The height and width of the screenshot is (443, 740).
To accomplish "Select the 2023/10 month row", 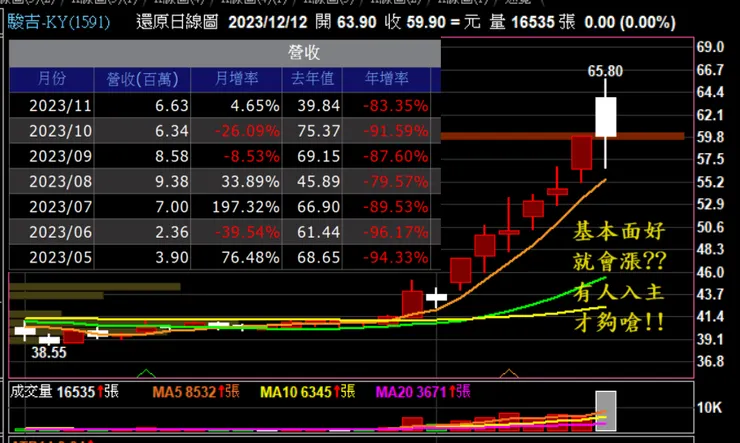I will point(225,131).
